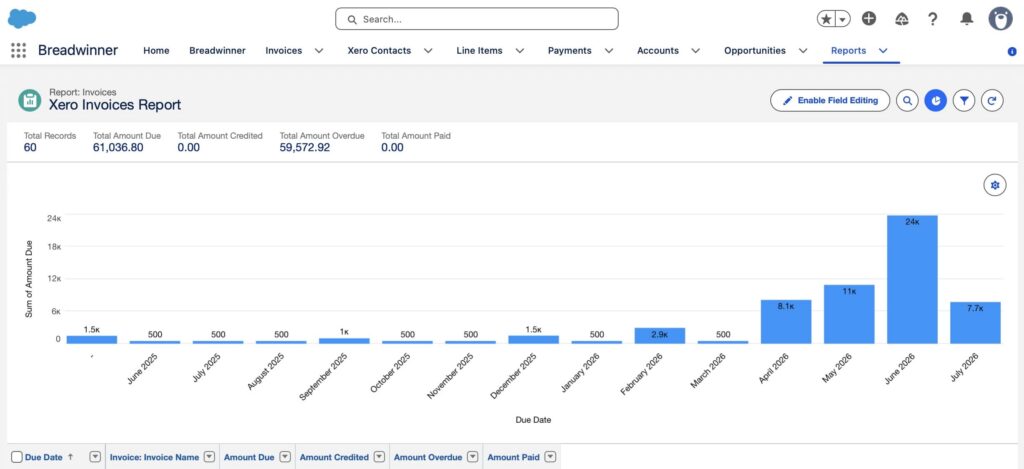Image resolution: width=1024 pixels, height=469 pixels.
Task: Click the Total Records value 60
Action: tap(30, 148)
